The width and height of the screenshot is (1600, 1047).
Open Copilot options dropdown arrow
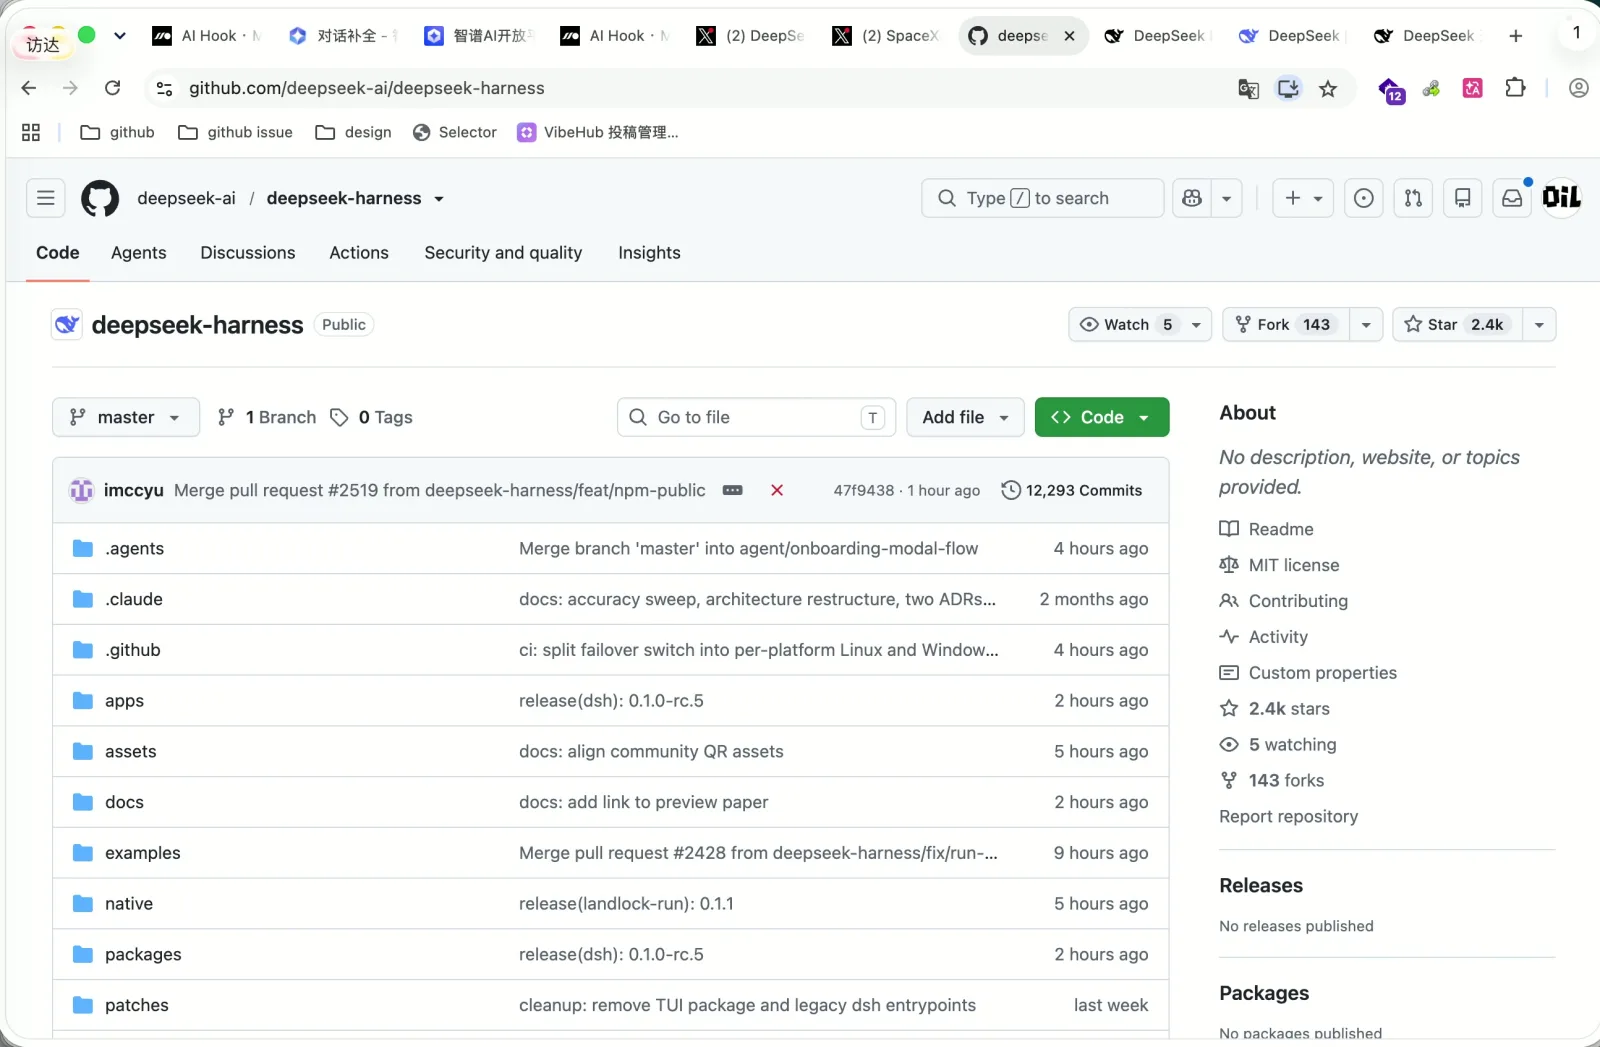(1227, 198)
